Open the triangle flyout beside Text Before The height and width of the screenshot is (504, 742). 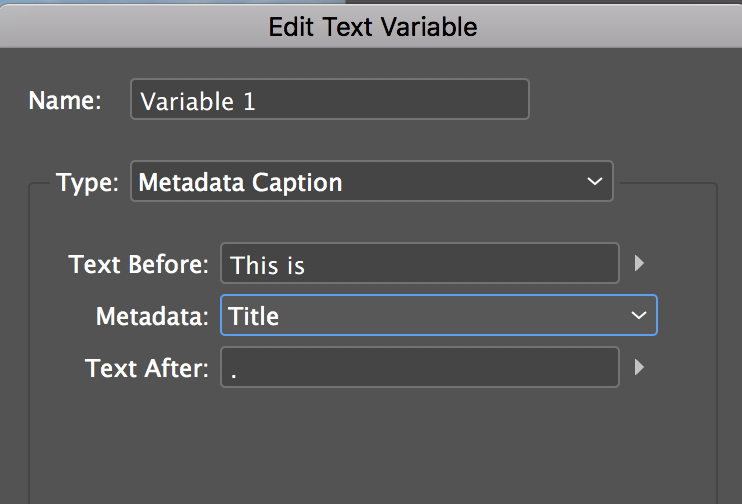tap(640, 264)
